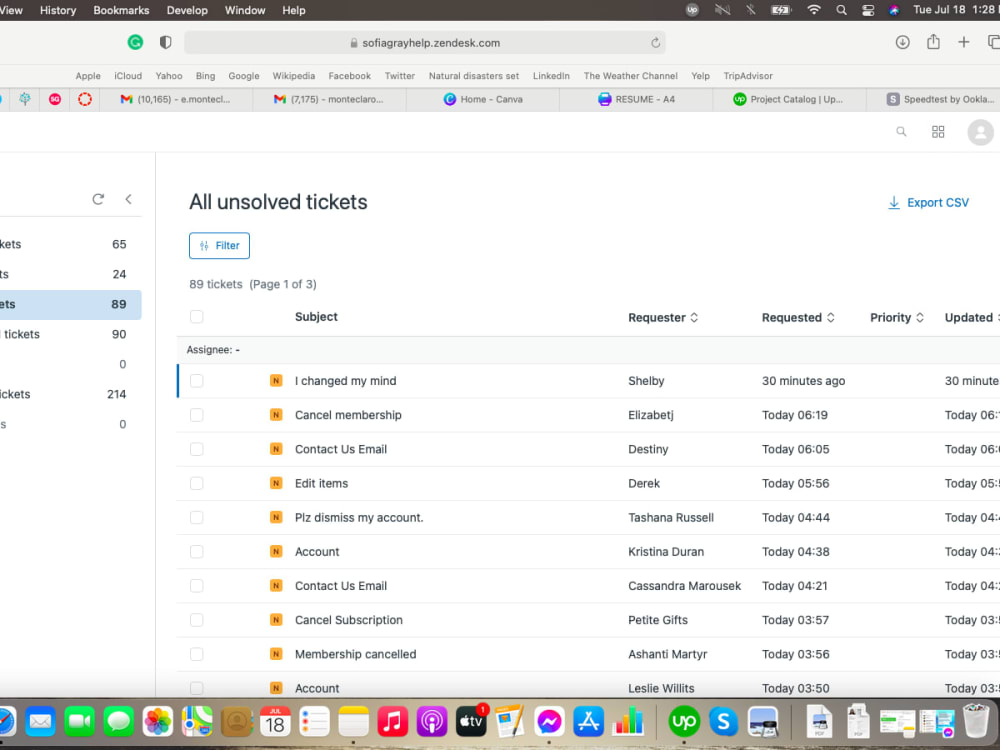Check the 'Cancel membership' ticket checkbox

coord(196,415)
